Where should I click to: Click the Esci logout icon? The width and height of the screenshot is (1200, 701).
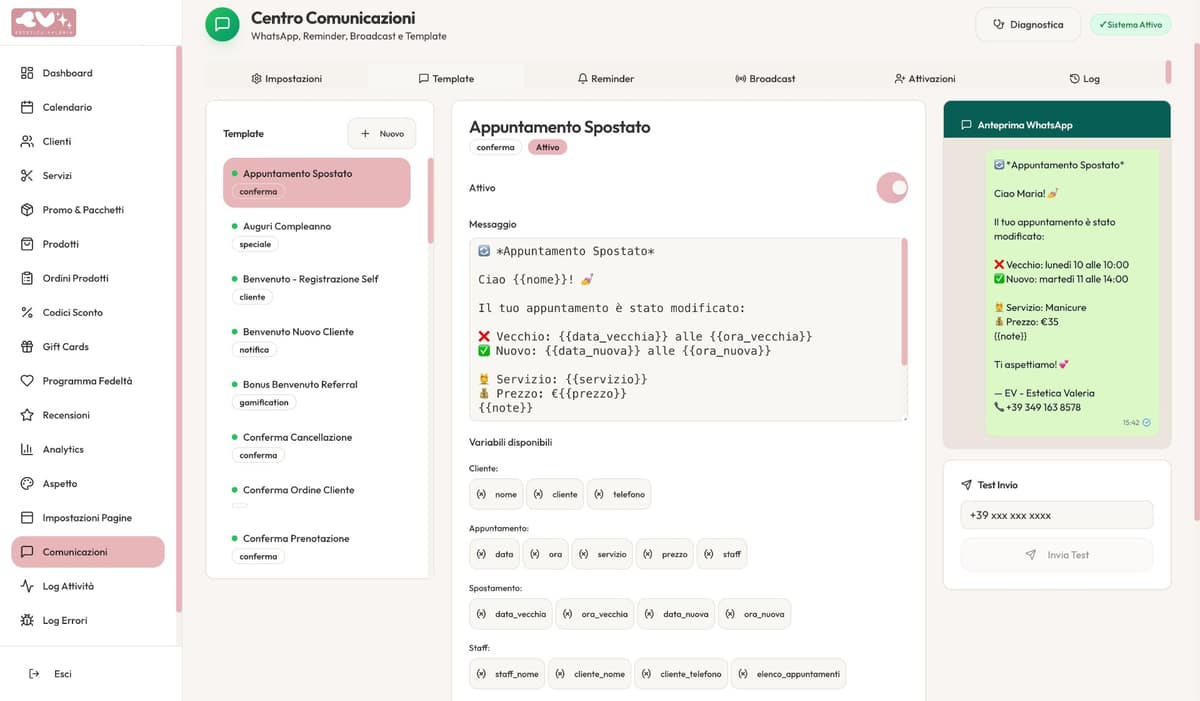click(x=34, y=674)
